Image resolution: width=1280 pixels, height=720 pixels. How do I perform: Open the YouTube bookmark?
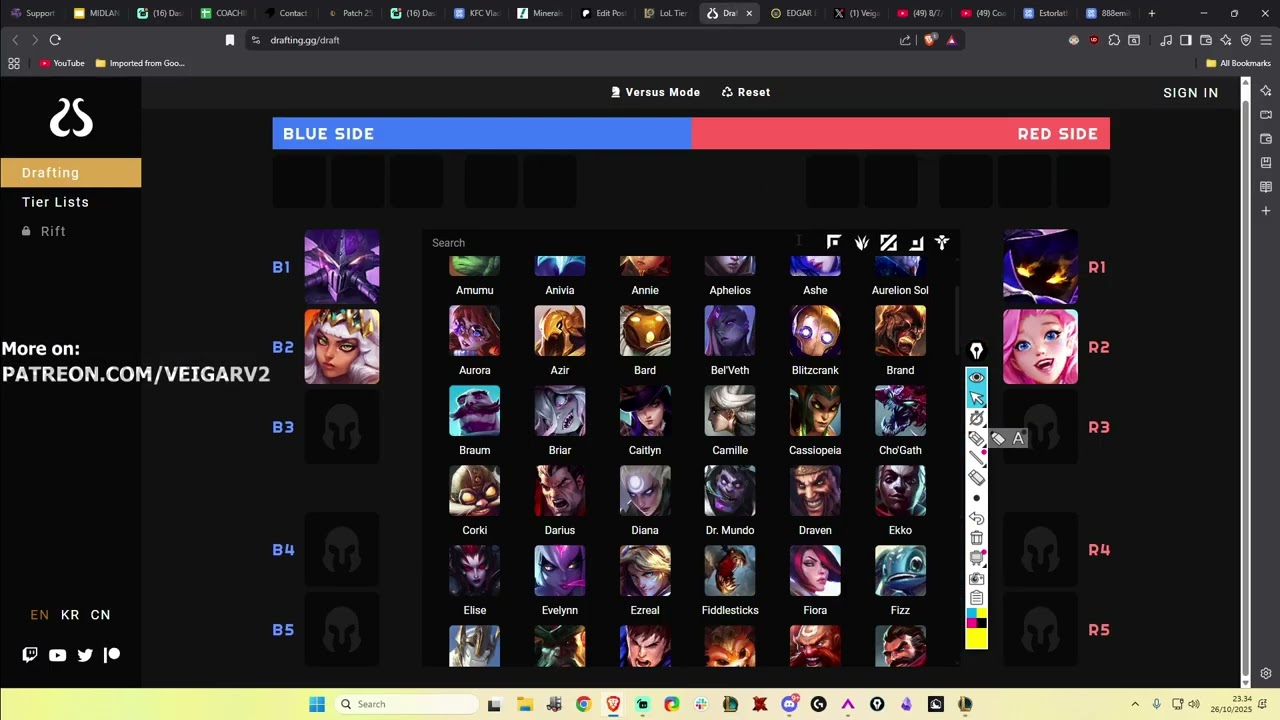pos(62,63)
